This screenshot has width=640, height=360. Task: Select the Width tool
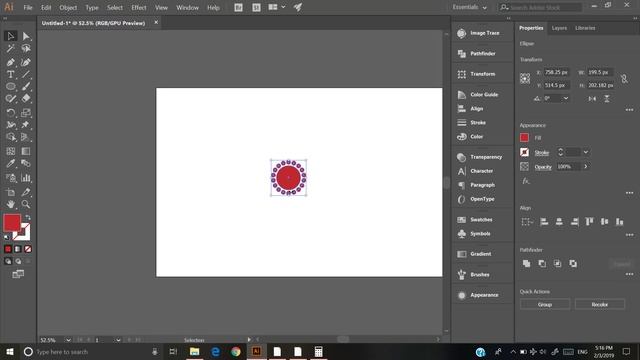[x=11, y=125]
